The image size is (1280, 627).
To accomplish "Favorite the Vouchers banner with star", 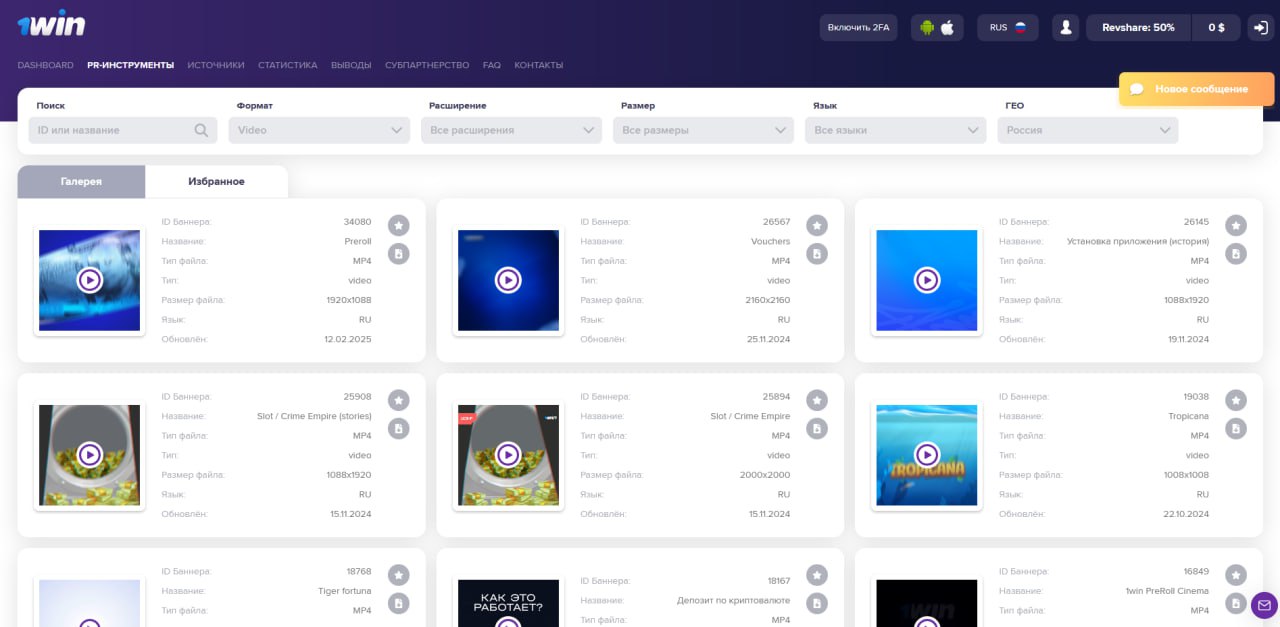I will 817,225.
